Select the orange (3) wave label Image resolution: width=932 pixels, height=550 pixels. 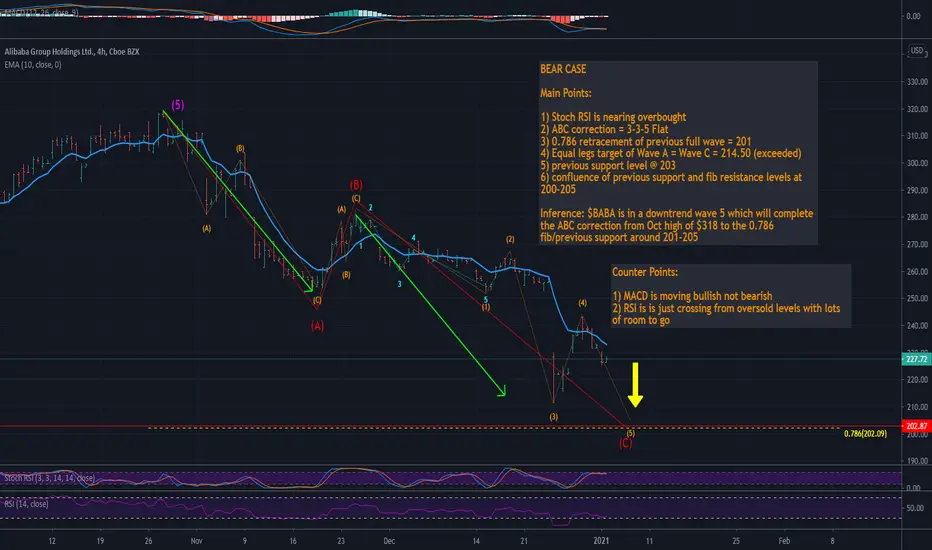tap(553, 417)
